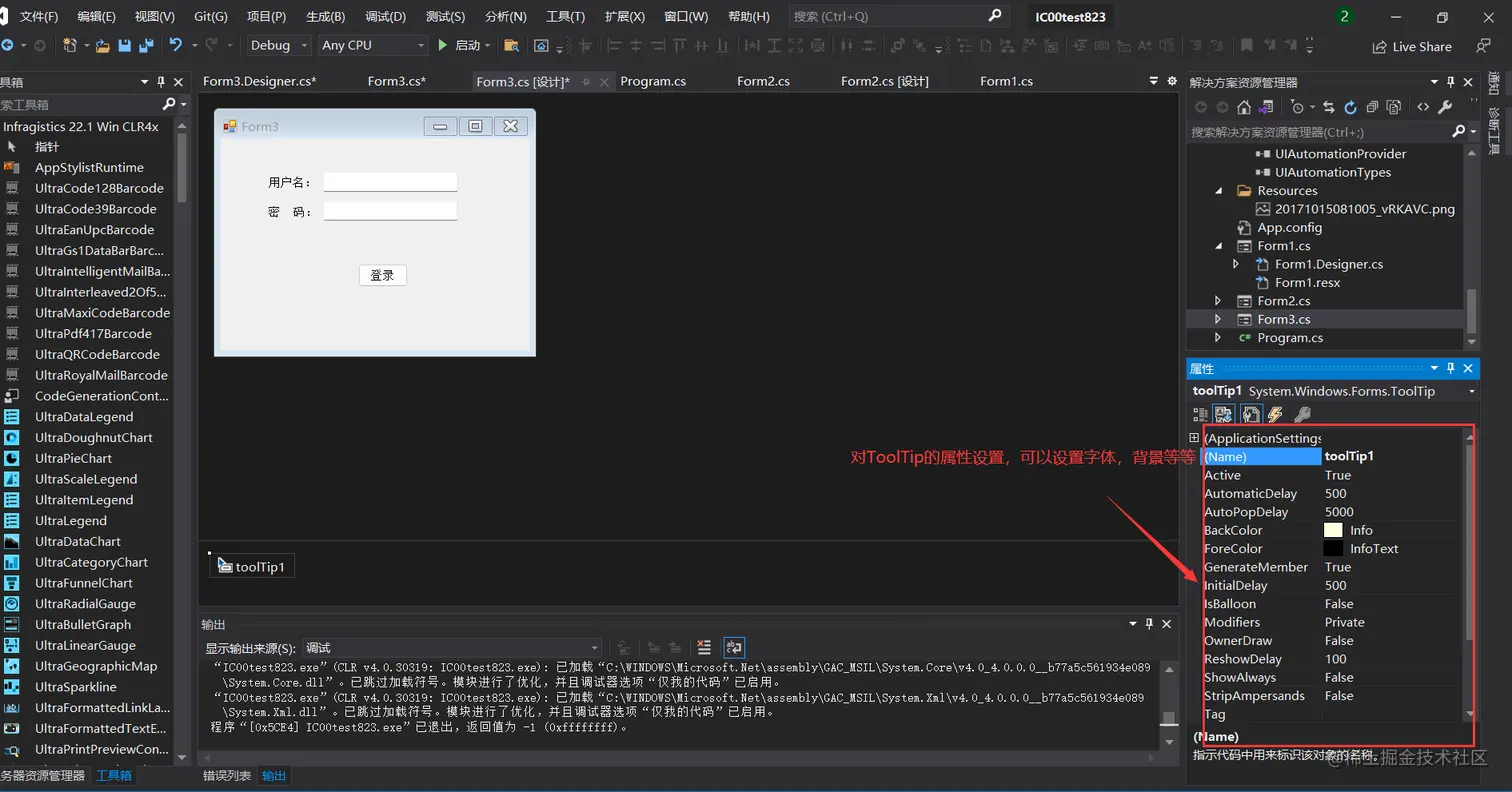Switch to the Program.cs tab
The image size is (1512, 792).
[651, 81]
